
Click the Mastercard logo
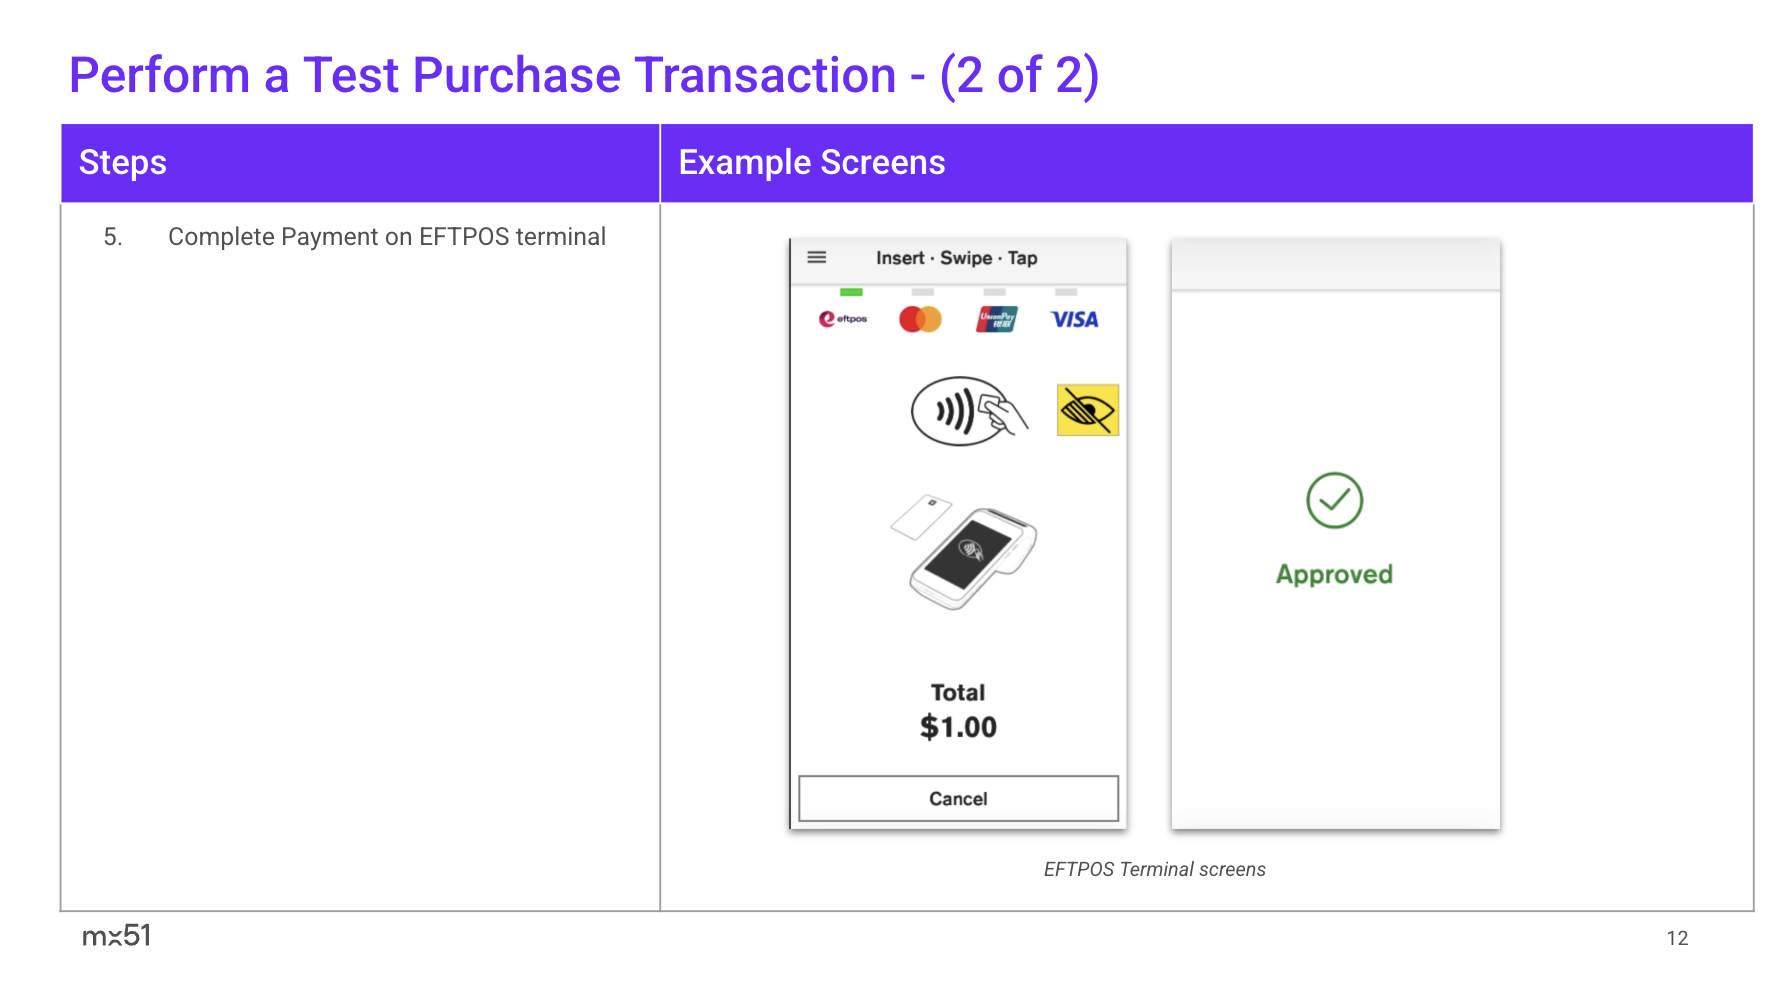[920, 319]
